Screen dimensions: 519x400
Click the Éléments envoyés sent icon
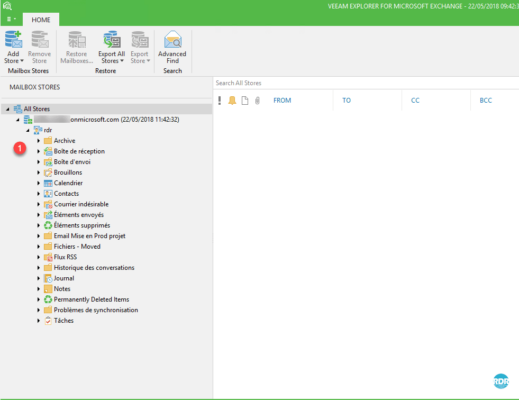point(48,215)
